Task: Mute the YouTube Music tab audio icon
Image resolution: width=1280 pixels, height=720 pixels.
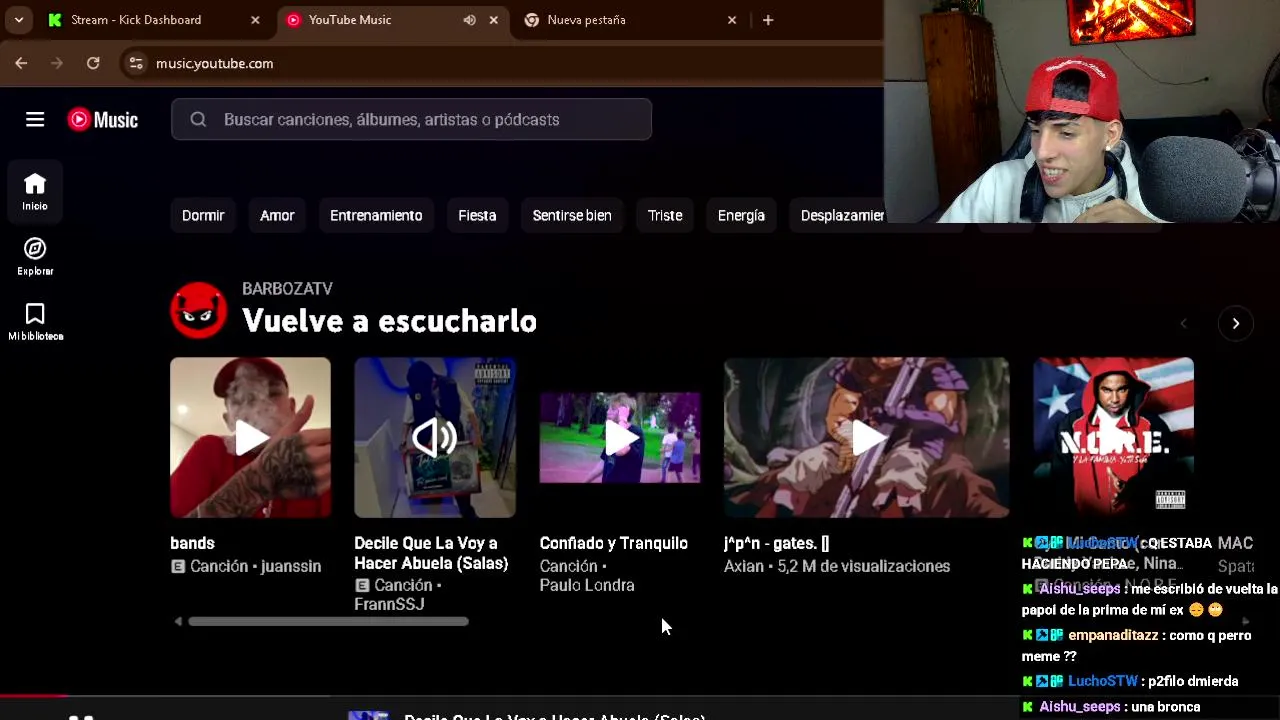Action: pos(469,20)
